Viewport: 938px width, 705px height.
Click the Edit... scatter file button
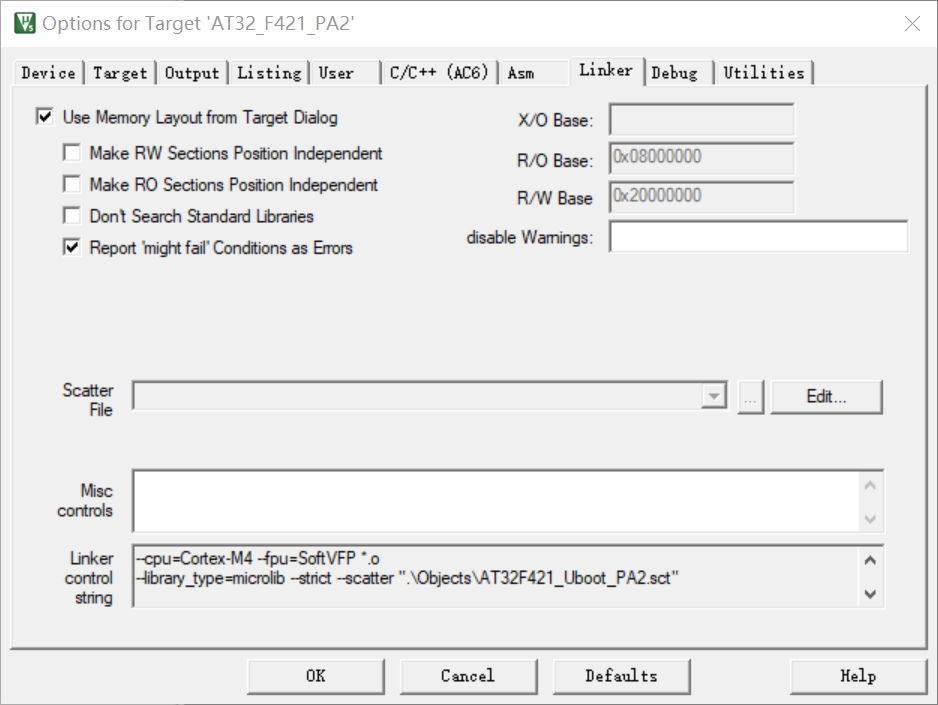coord(826,397)
